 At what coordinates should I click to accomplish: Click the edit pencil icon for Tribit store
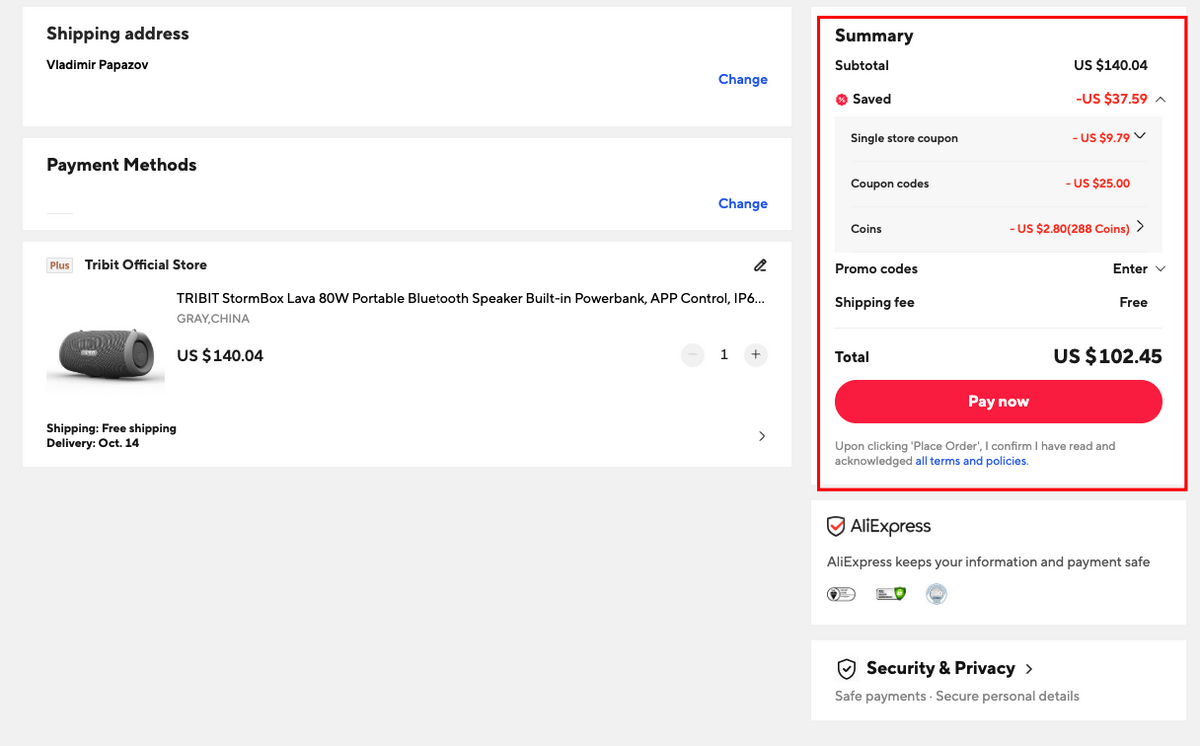coord(760,265)
